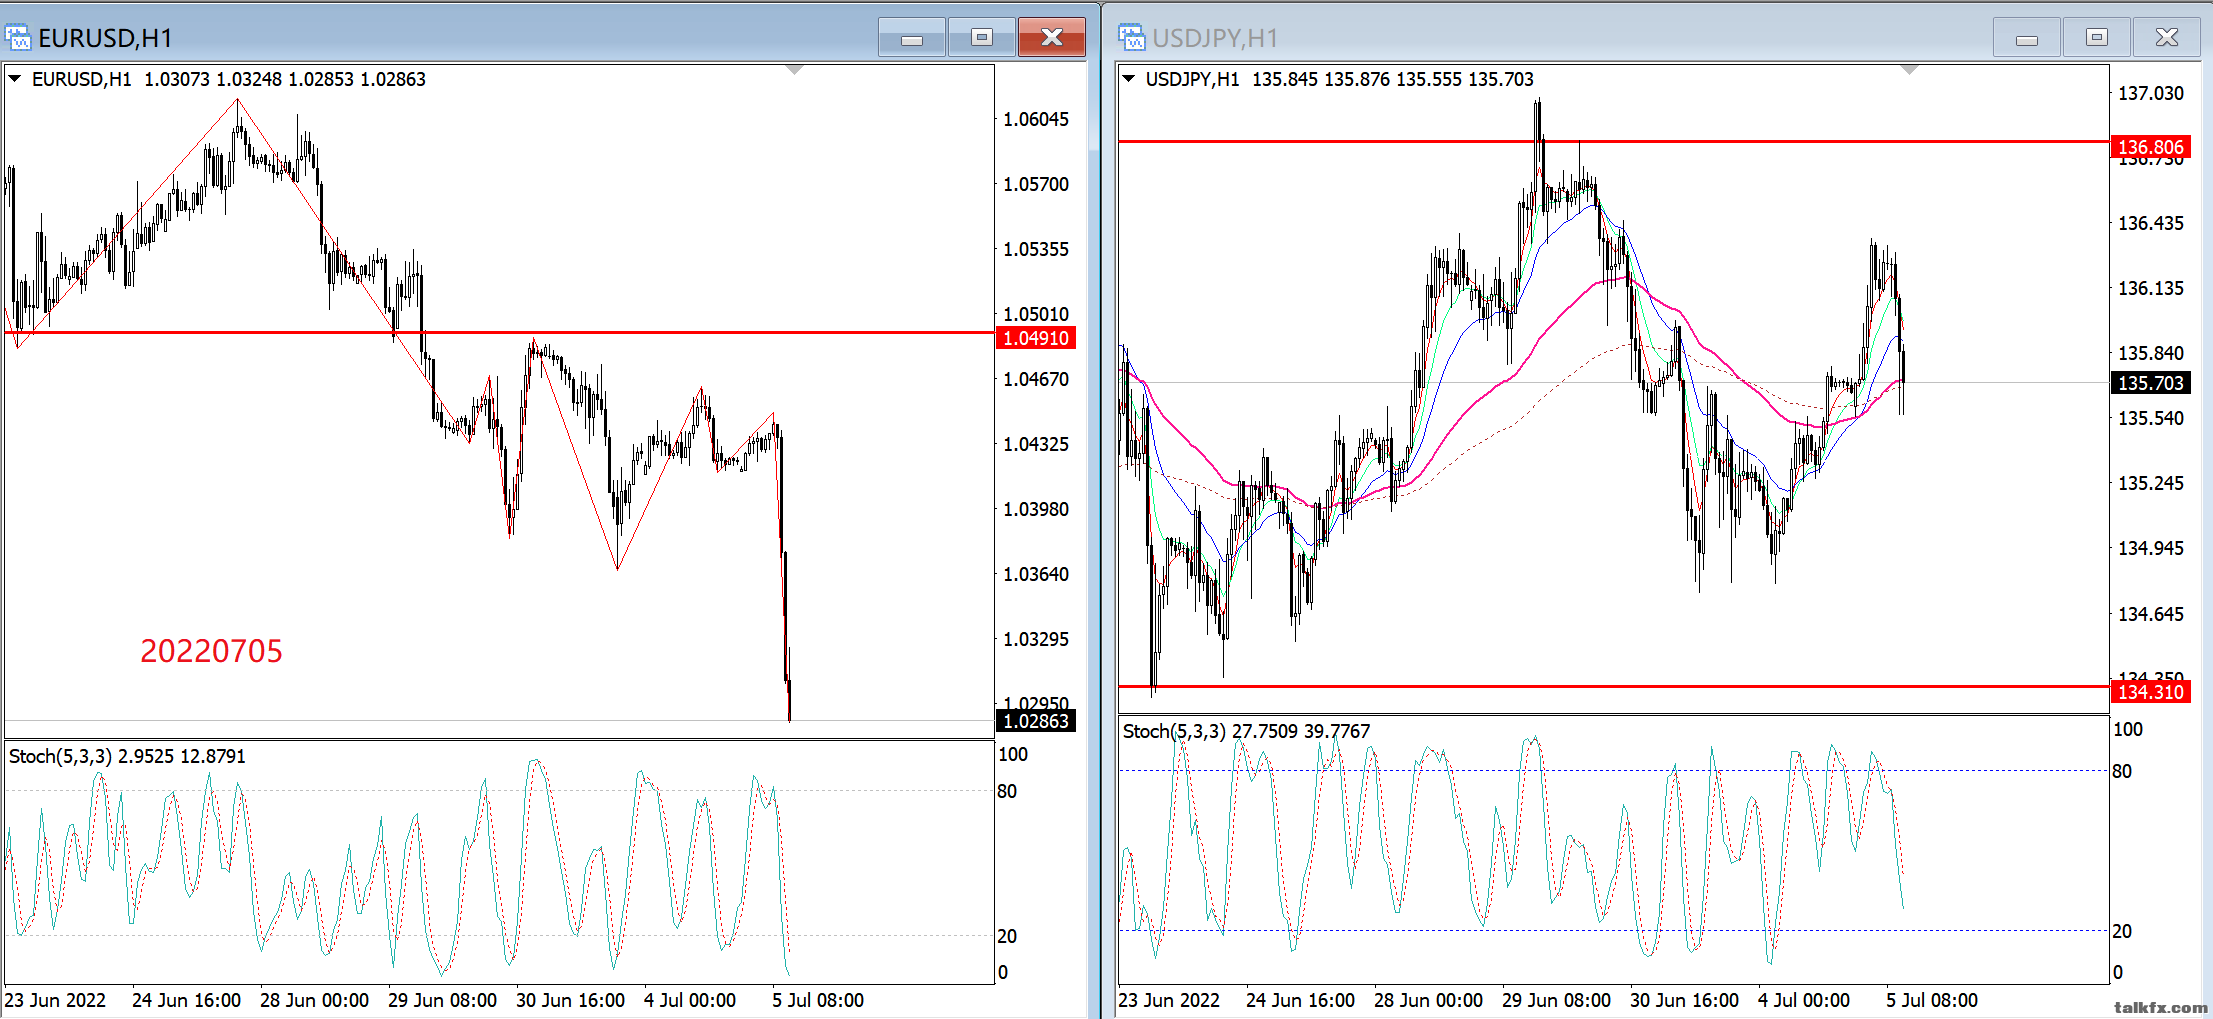
Task: Click EURUSD time axis label 23 Jun 2022
Action: coord(55,1000)
